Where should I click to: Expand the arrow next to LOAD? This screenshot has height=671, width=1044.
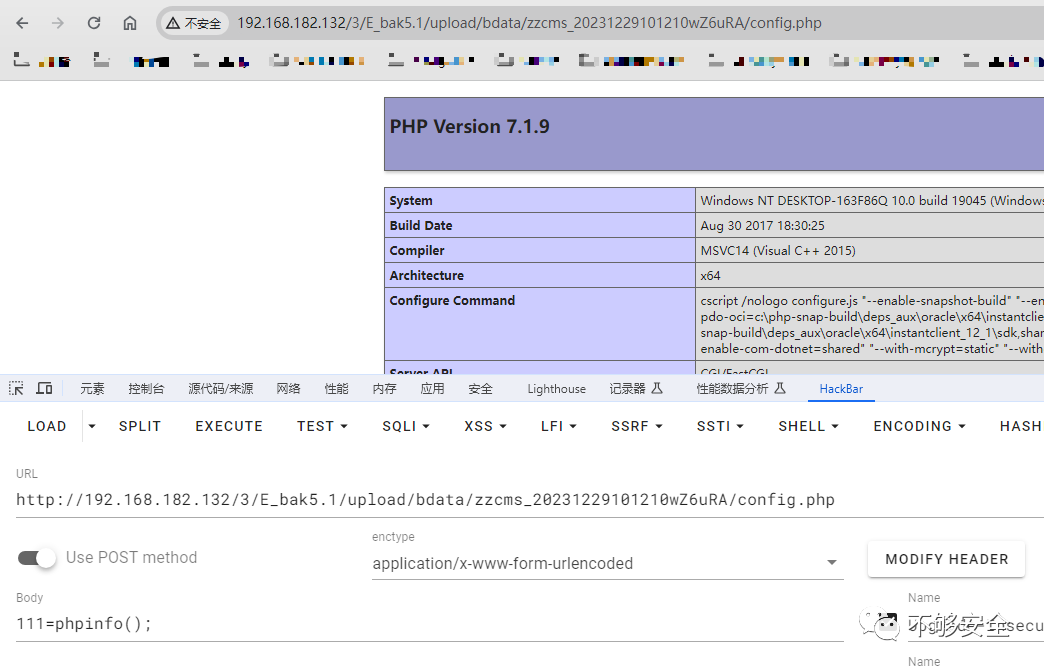click(x=92, y=426)
